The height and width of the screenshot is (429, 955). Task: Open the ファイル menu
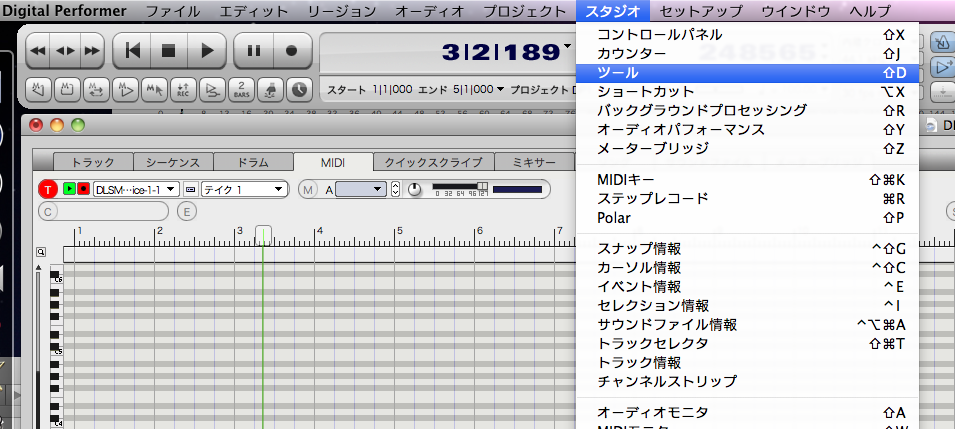click(173, 11)
